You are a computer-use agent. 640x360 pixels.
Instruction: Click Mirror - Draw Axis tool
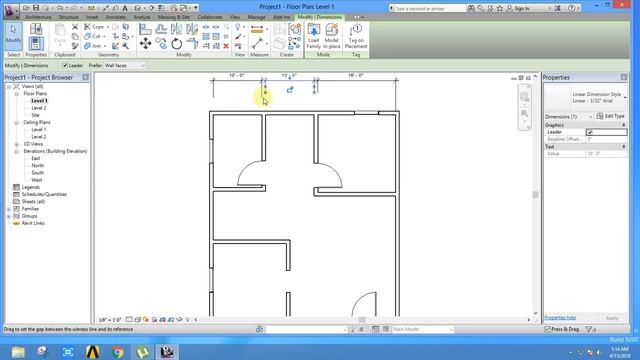191,29
